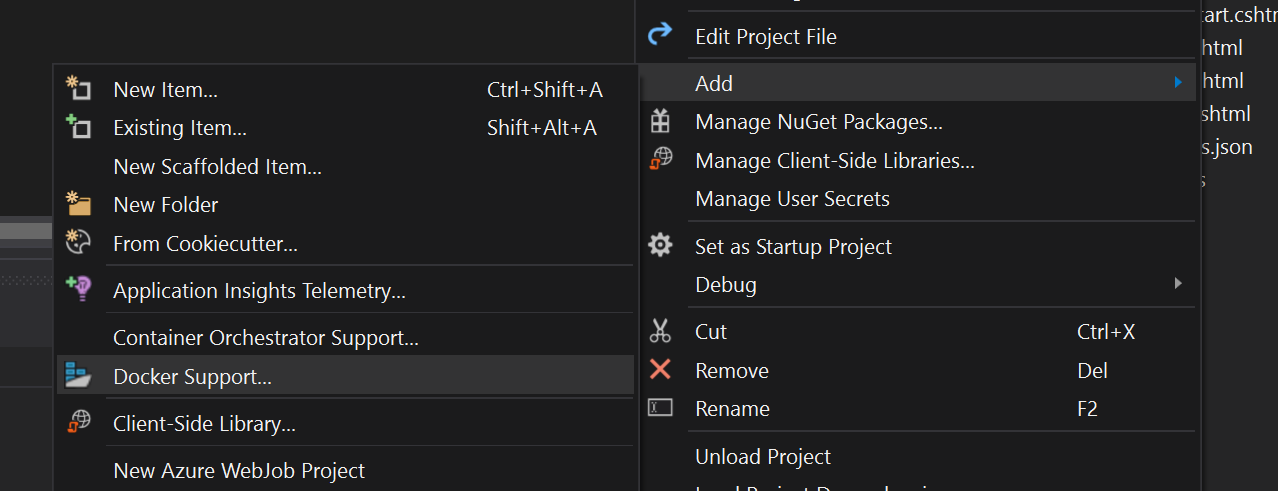Click the Client-Side Library globe icon
Image resolution: width=1278 pixels, height=491 pixels.
click(x=78, y=423)
